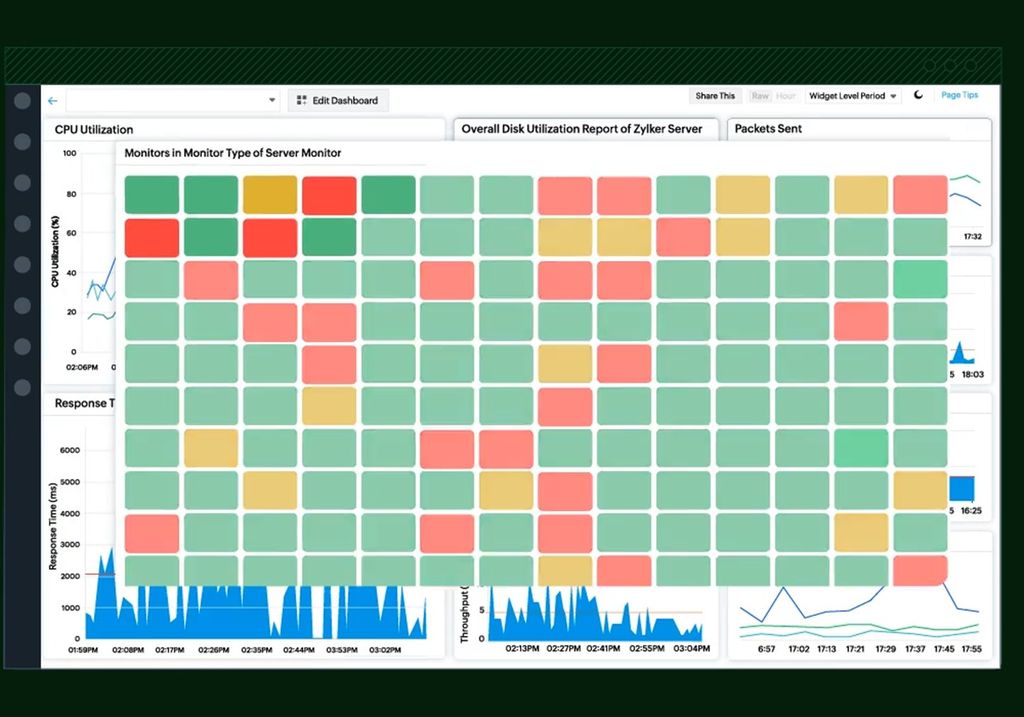The height and width of the screenshot is (717, 1024).
Task: Select the bottommost sidebar icon
Action: pyautogui.click(x=21, y=387)
